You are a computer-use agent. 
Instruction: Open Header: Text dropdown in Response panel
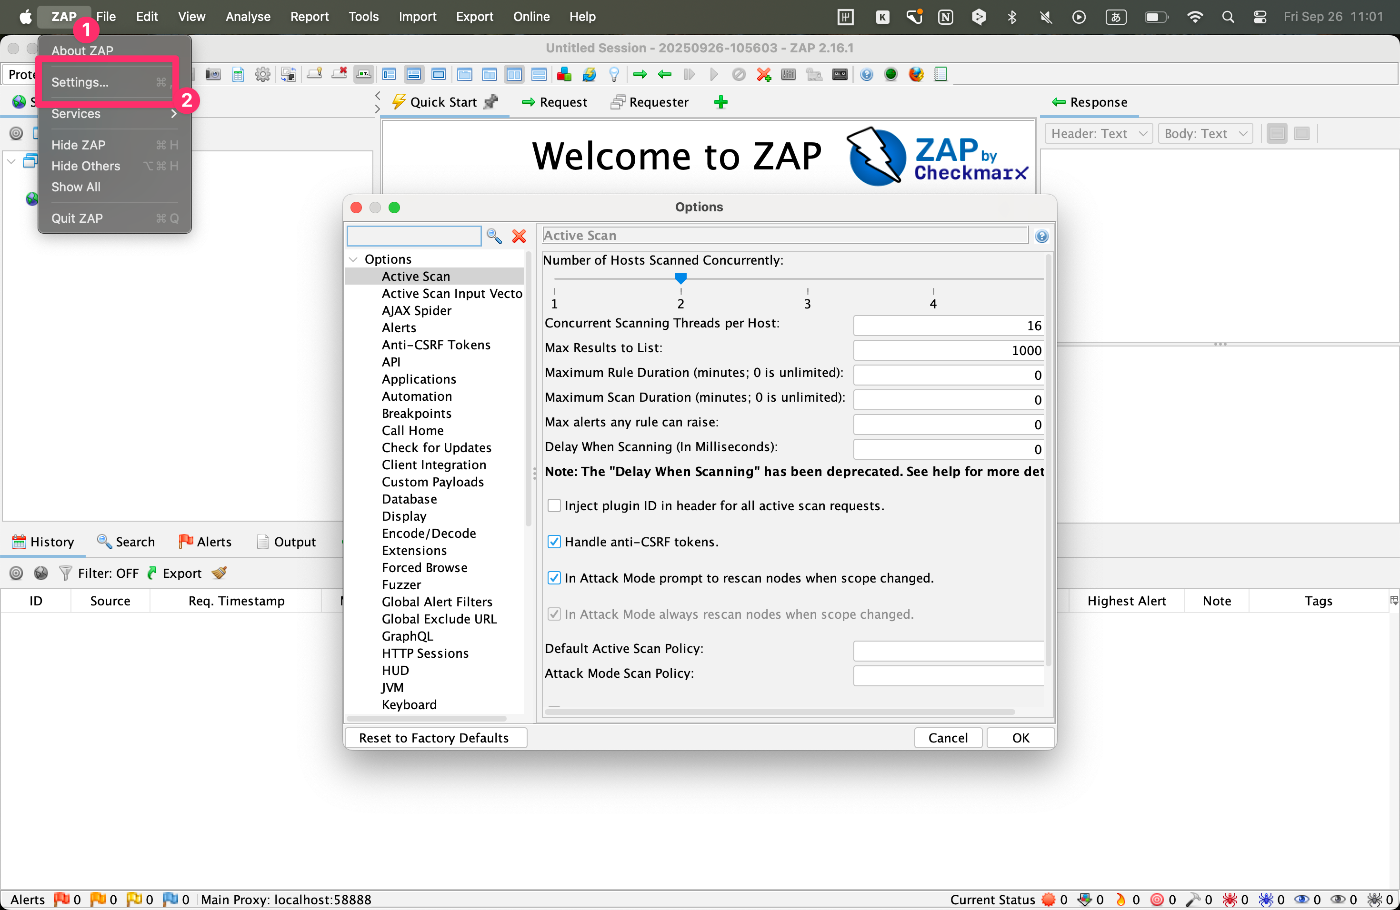click(1100, 134)
